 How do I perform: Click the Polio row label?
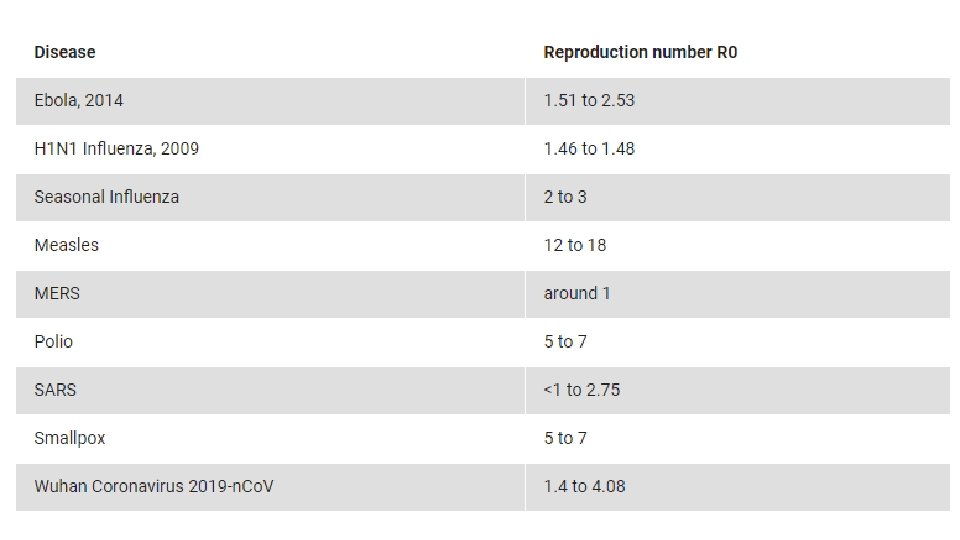point(54,342)
